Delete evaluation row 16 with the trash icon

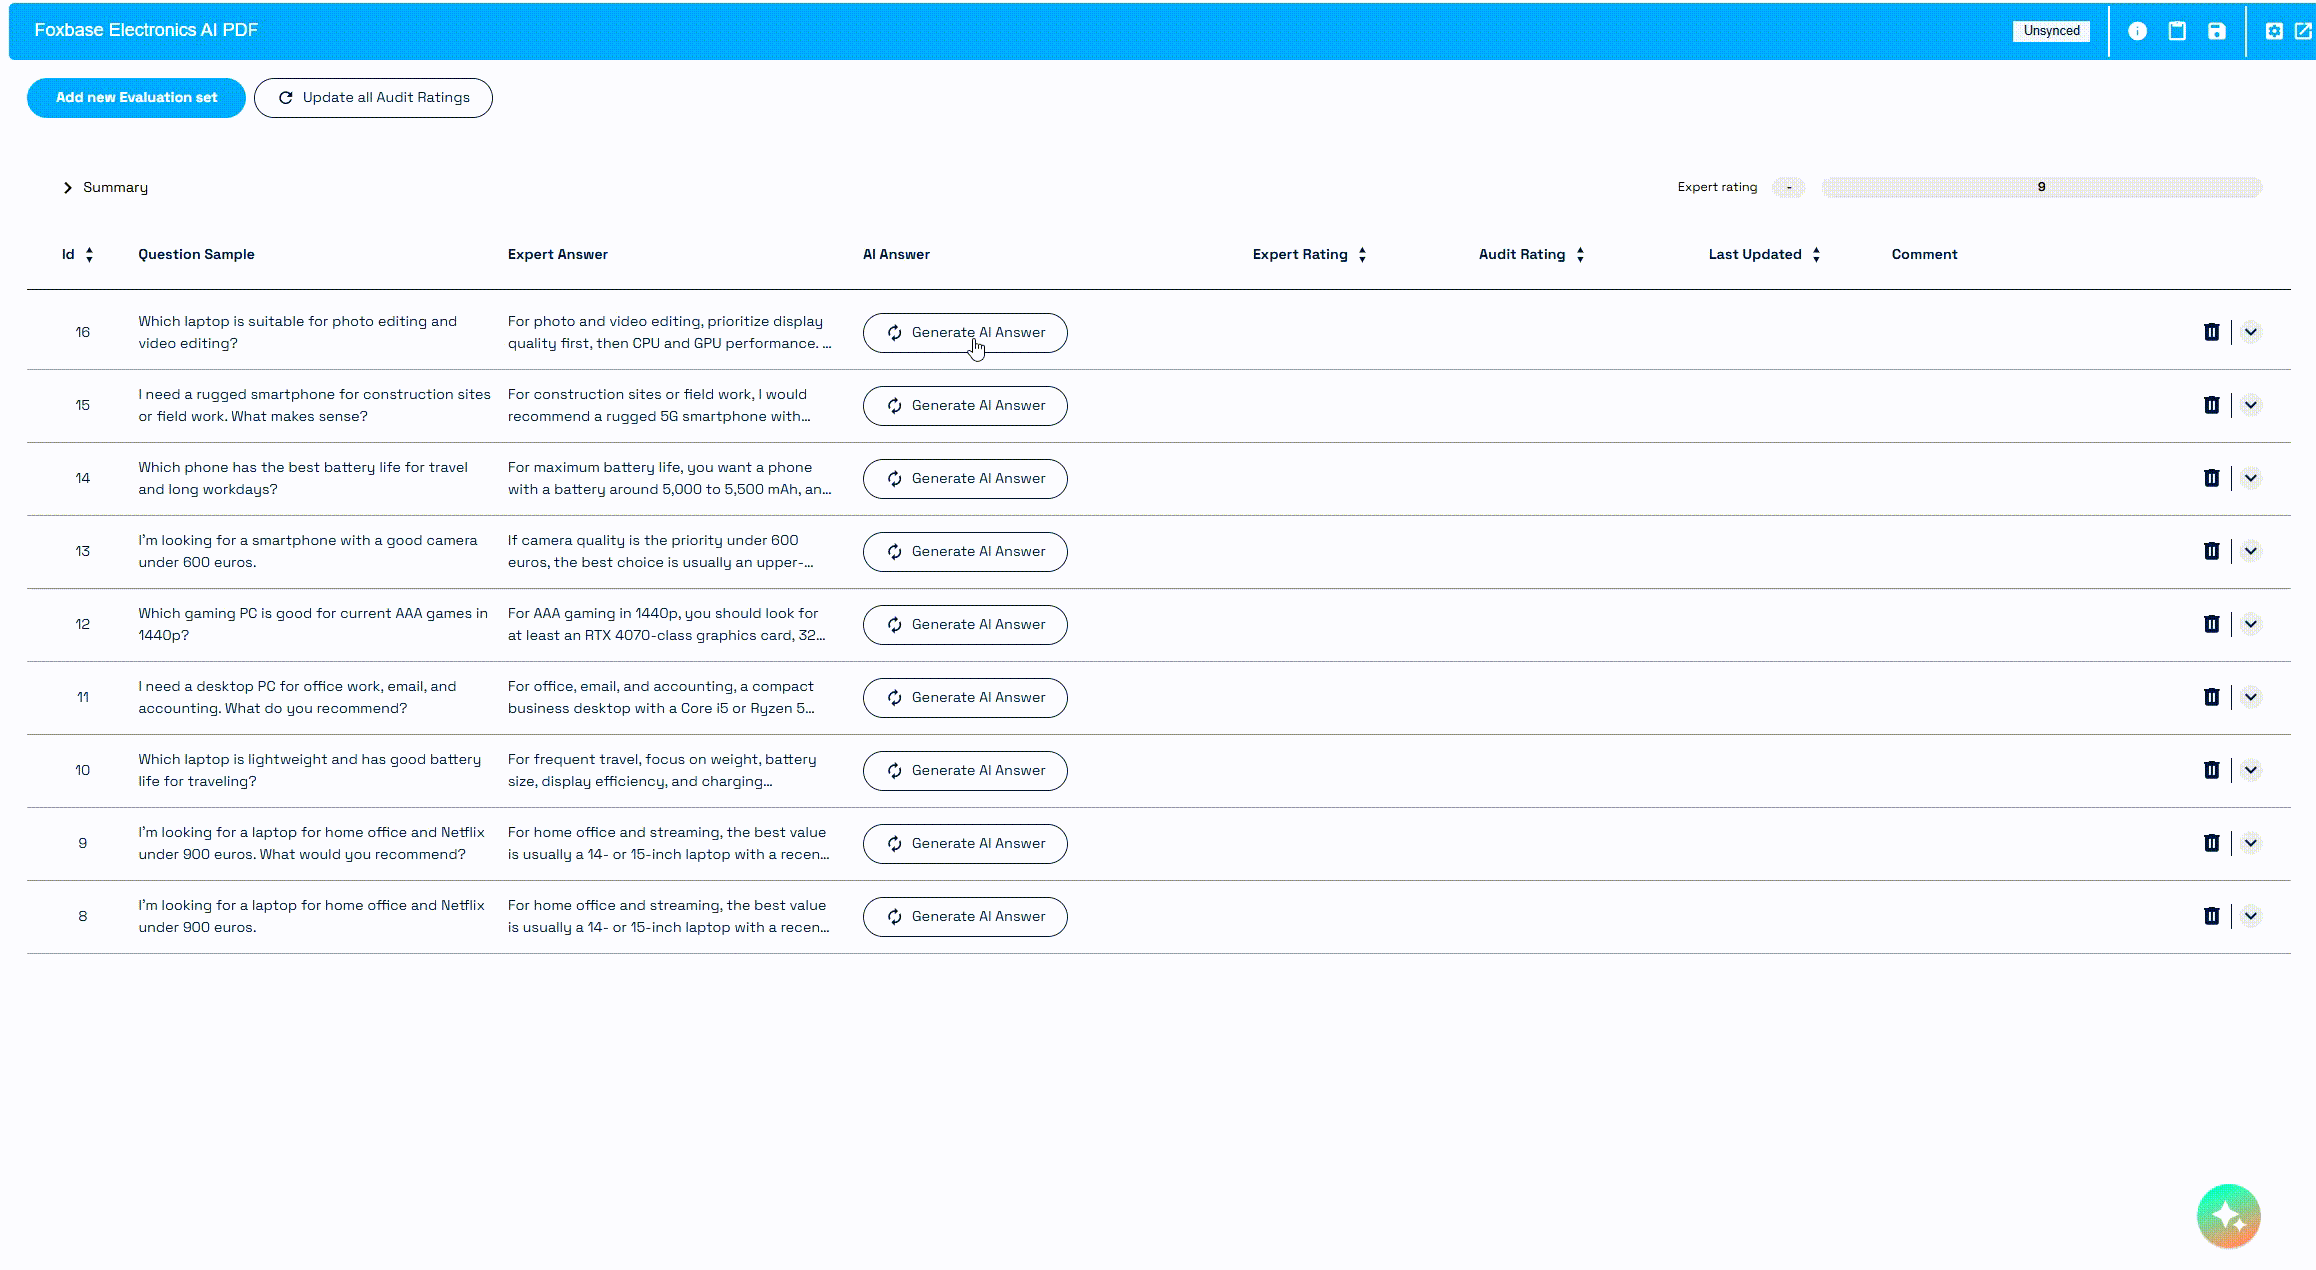[x=2211, y=332]
